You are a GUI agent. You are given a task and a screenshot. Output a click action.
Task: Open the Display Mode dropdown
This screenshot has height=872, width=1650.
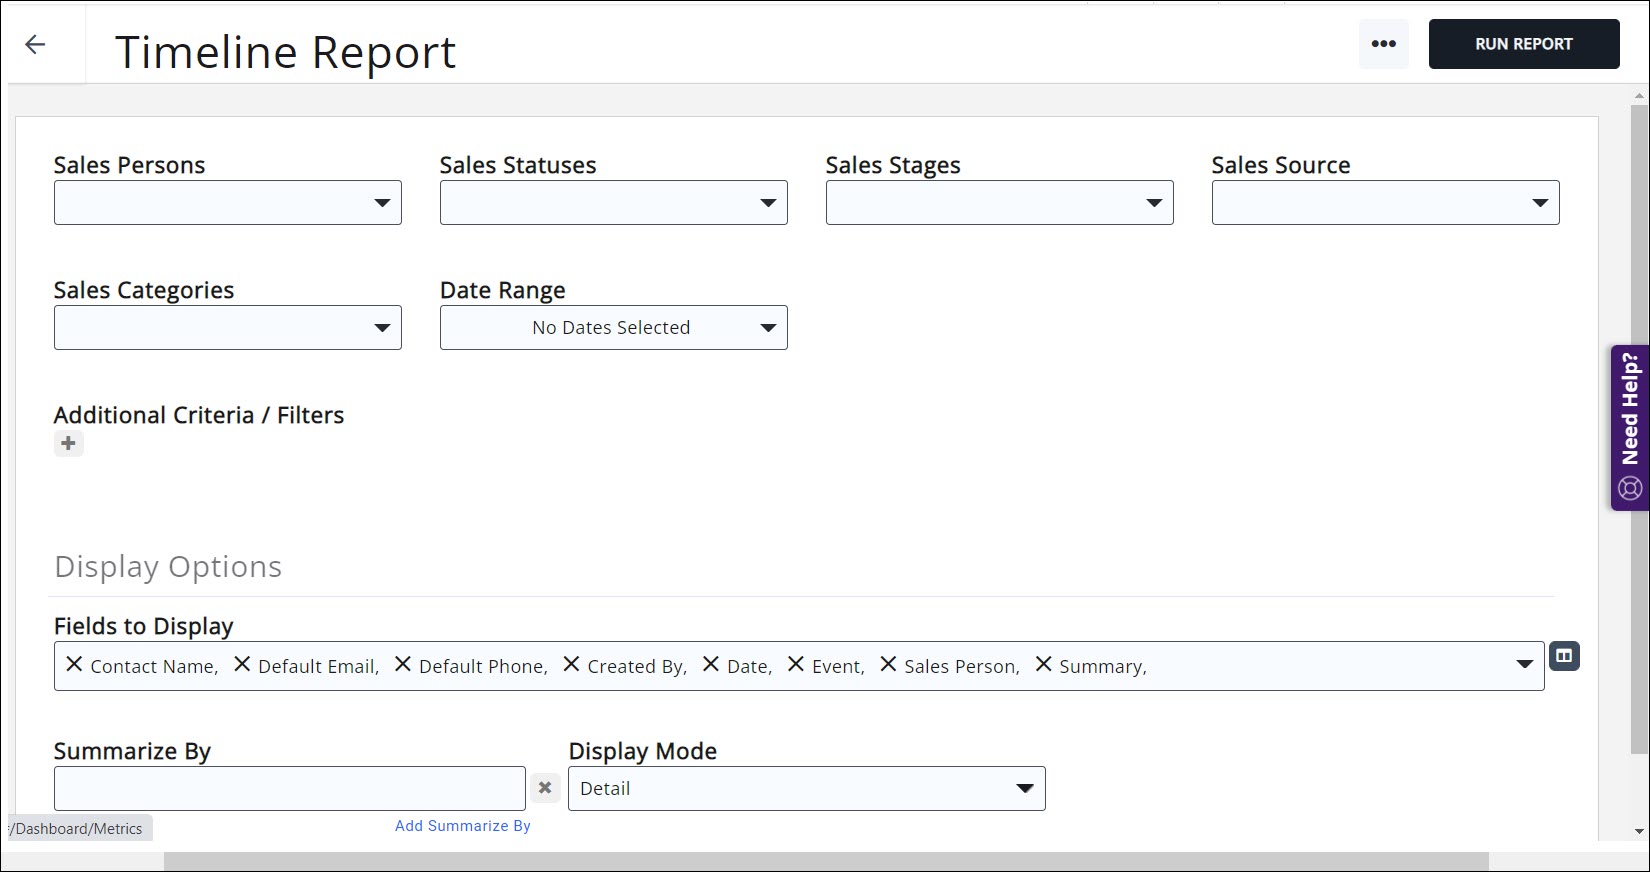(x=806, y=789)
